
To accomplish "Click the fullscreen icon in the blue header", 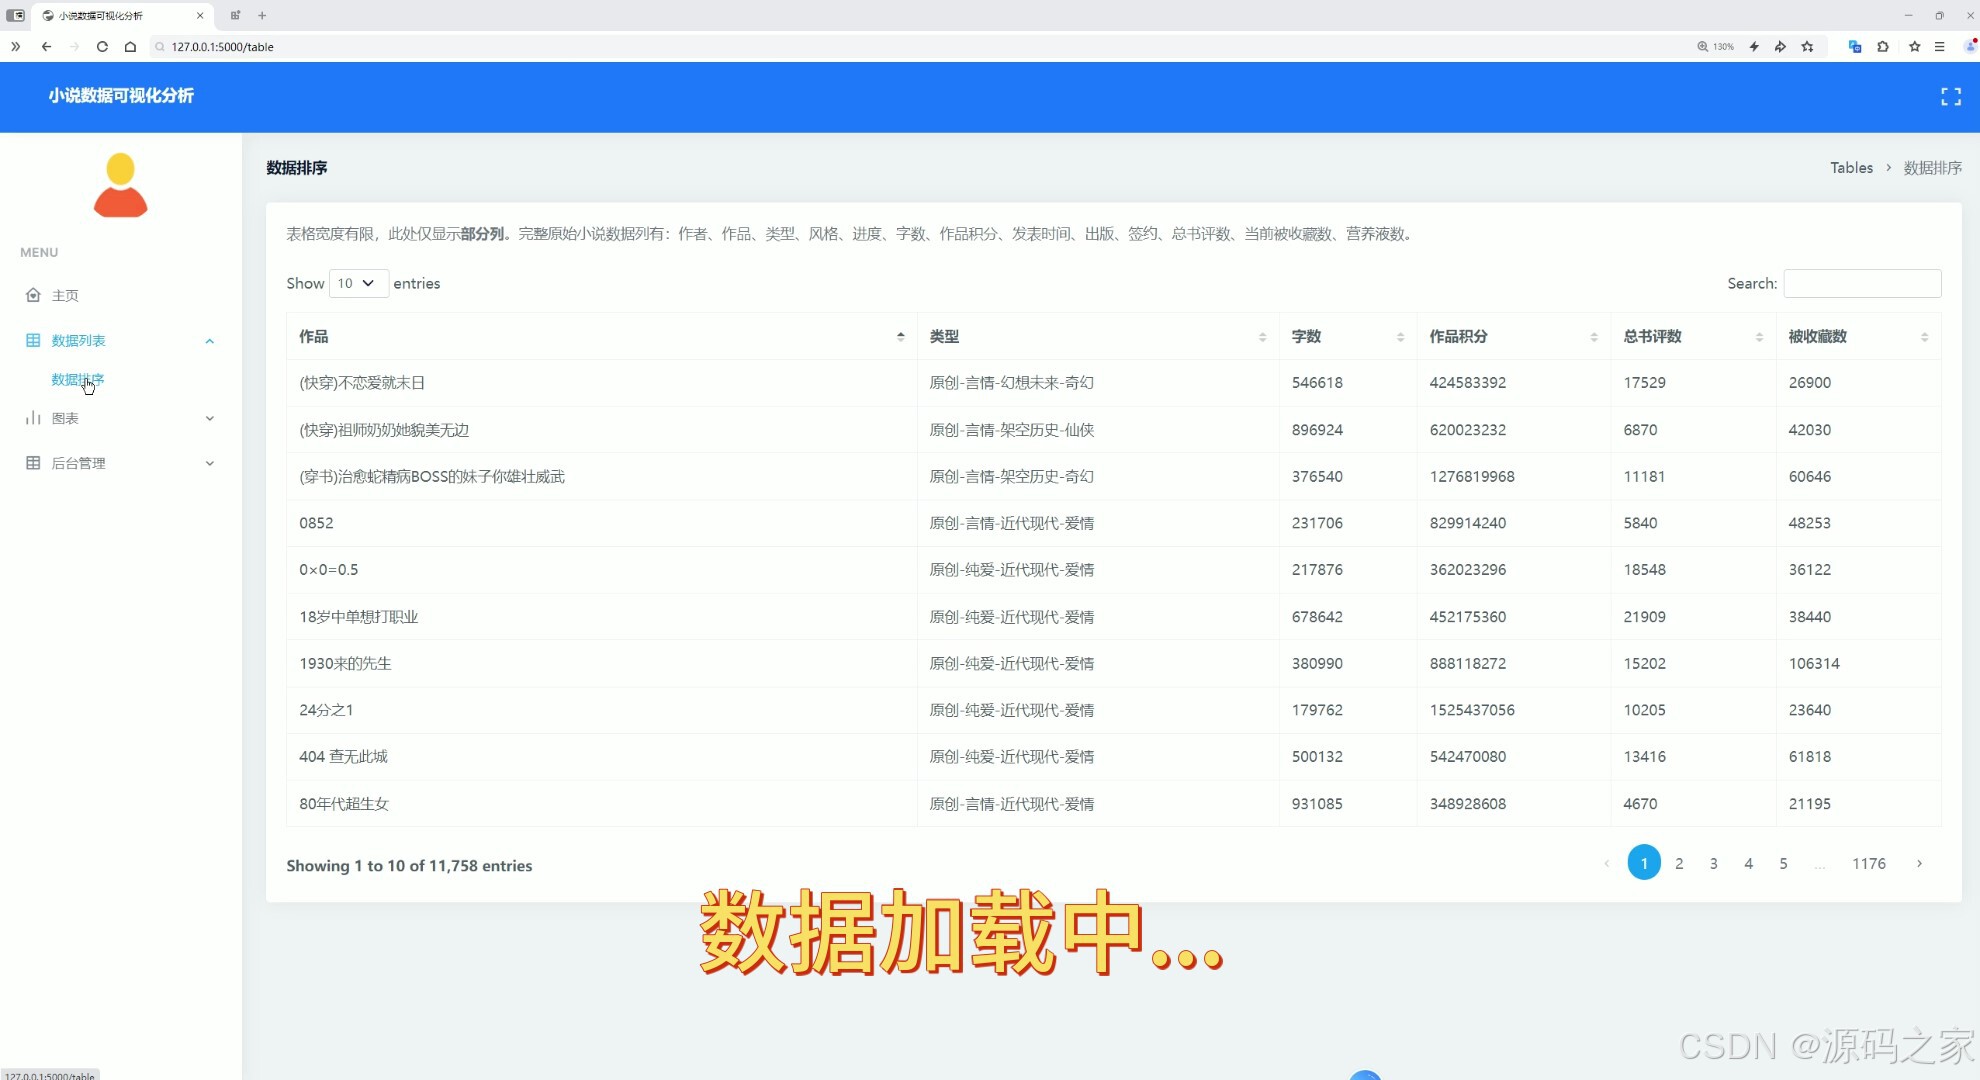I will pyautogui.click(x=1950, y=96).
